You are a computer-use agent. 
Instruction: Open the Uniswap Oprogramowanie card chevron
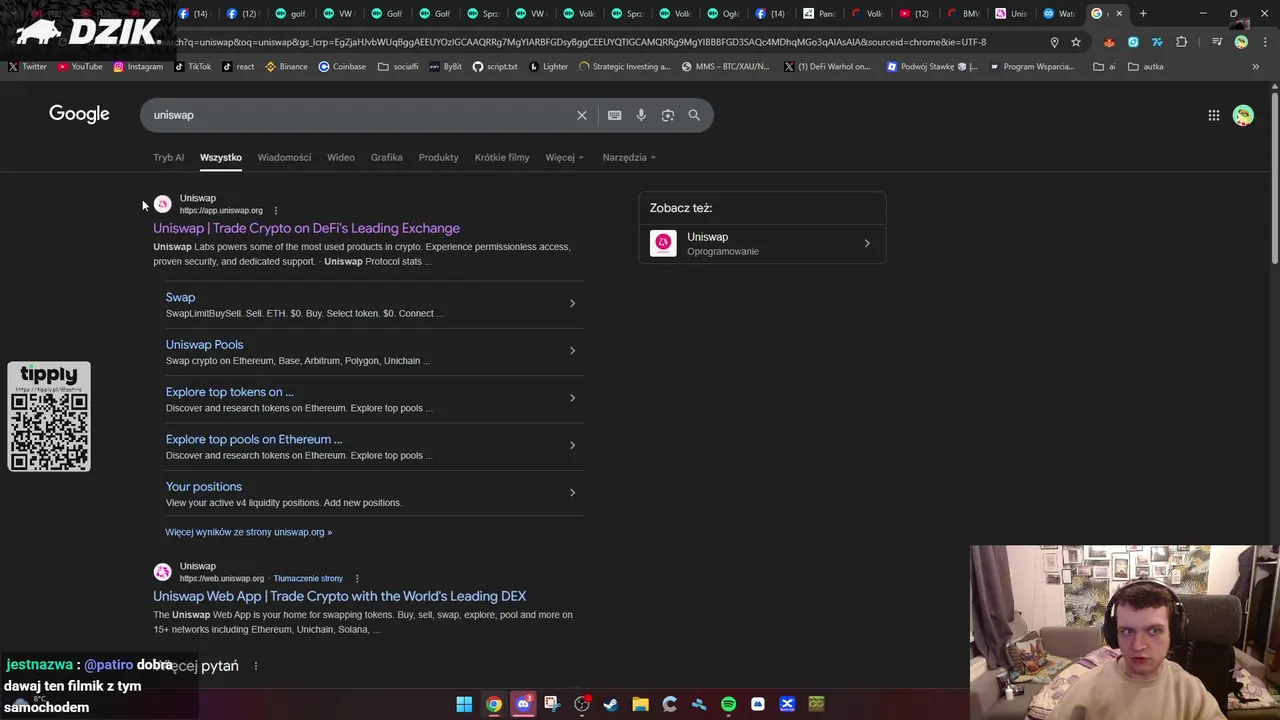pyautogui.click(x=867, y=243)
